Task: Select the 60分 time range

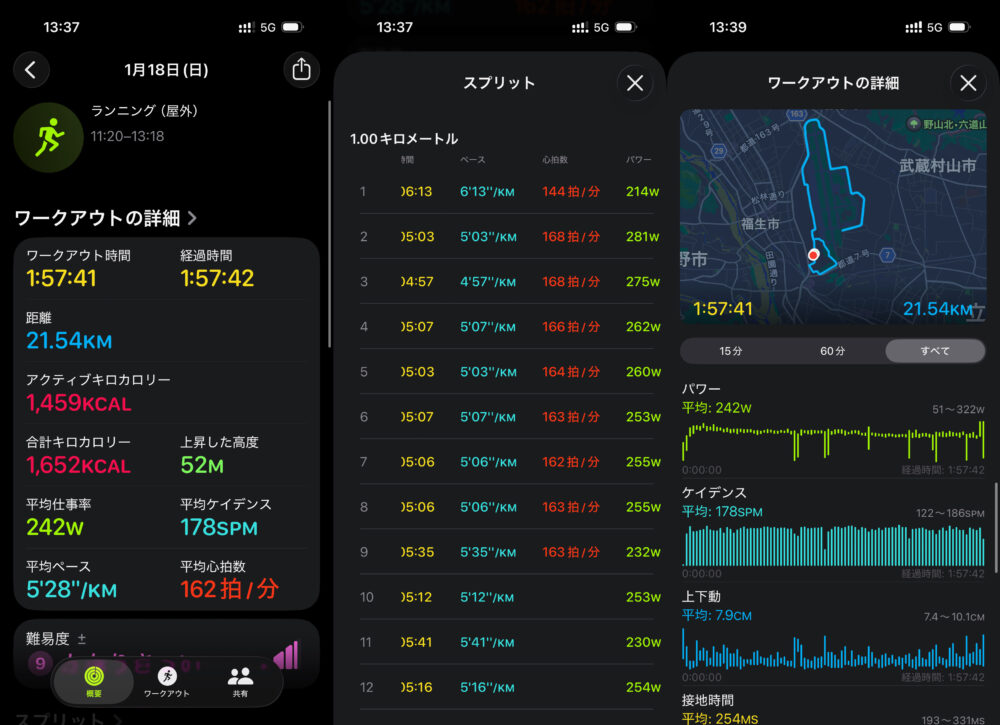Action: (x=832, y=351)
